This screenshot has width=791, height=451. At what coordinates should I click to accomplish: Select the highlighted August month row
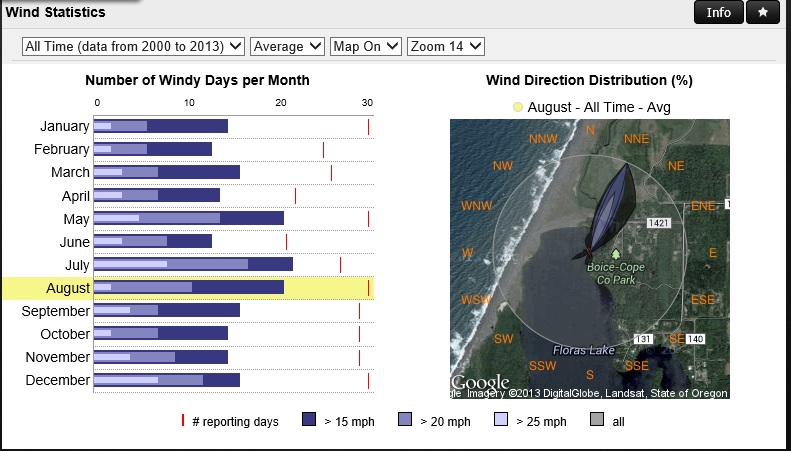click(68, 288)
